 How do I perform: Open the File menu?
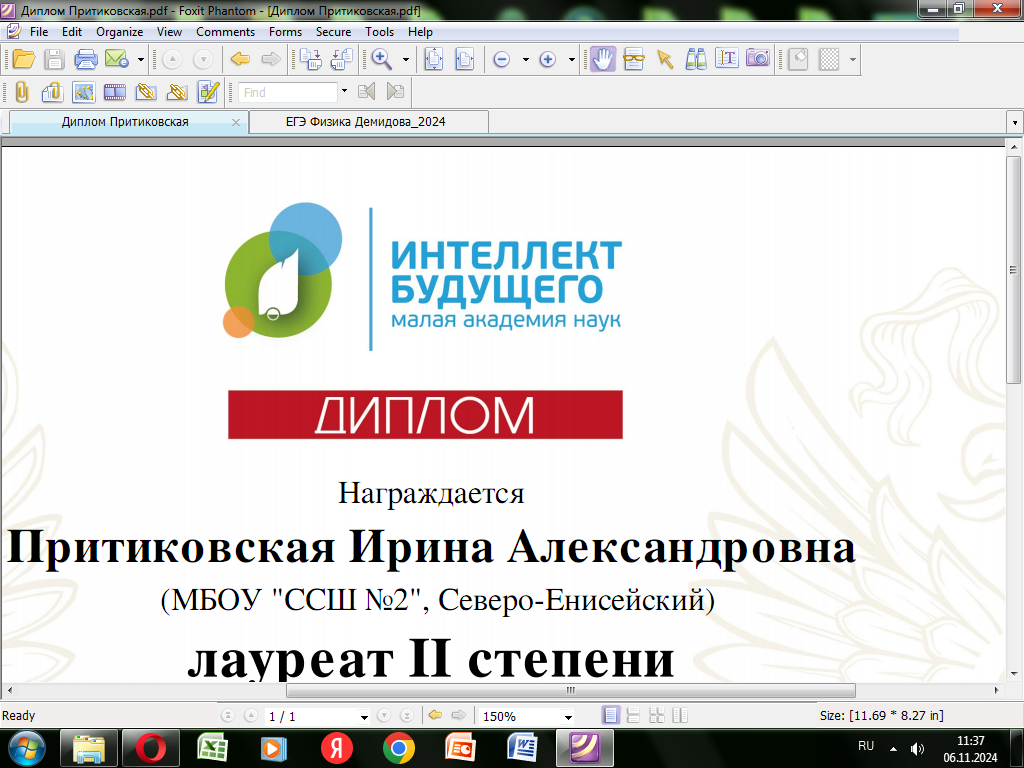[39, 31]
